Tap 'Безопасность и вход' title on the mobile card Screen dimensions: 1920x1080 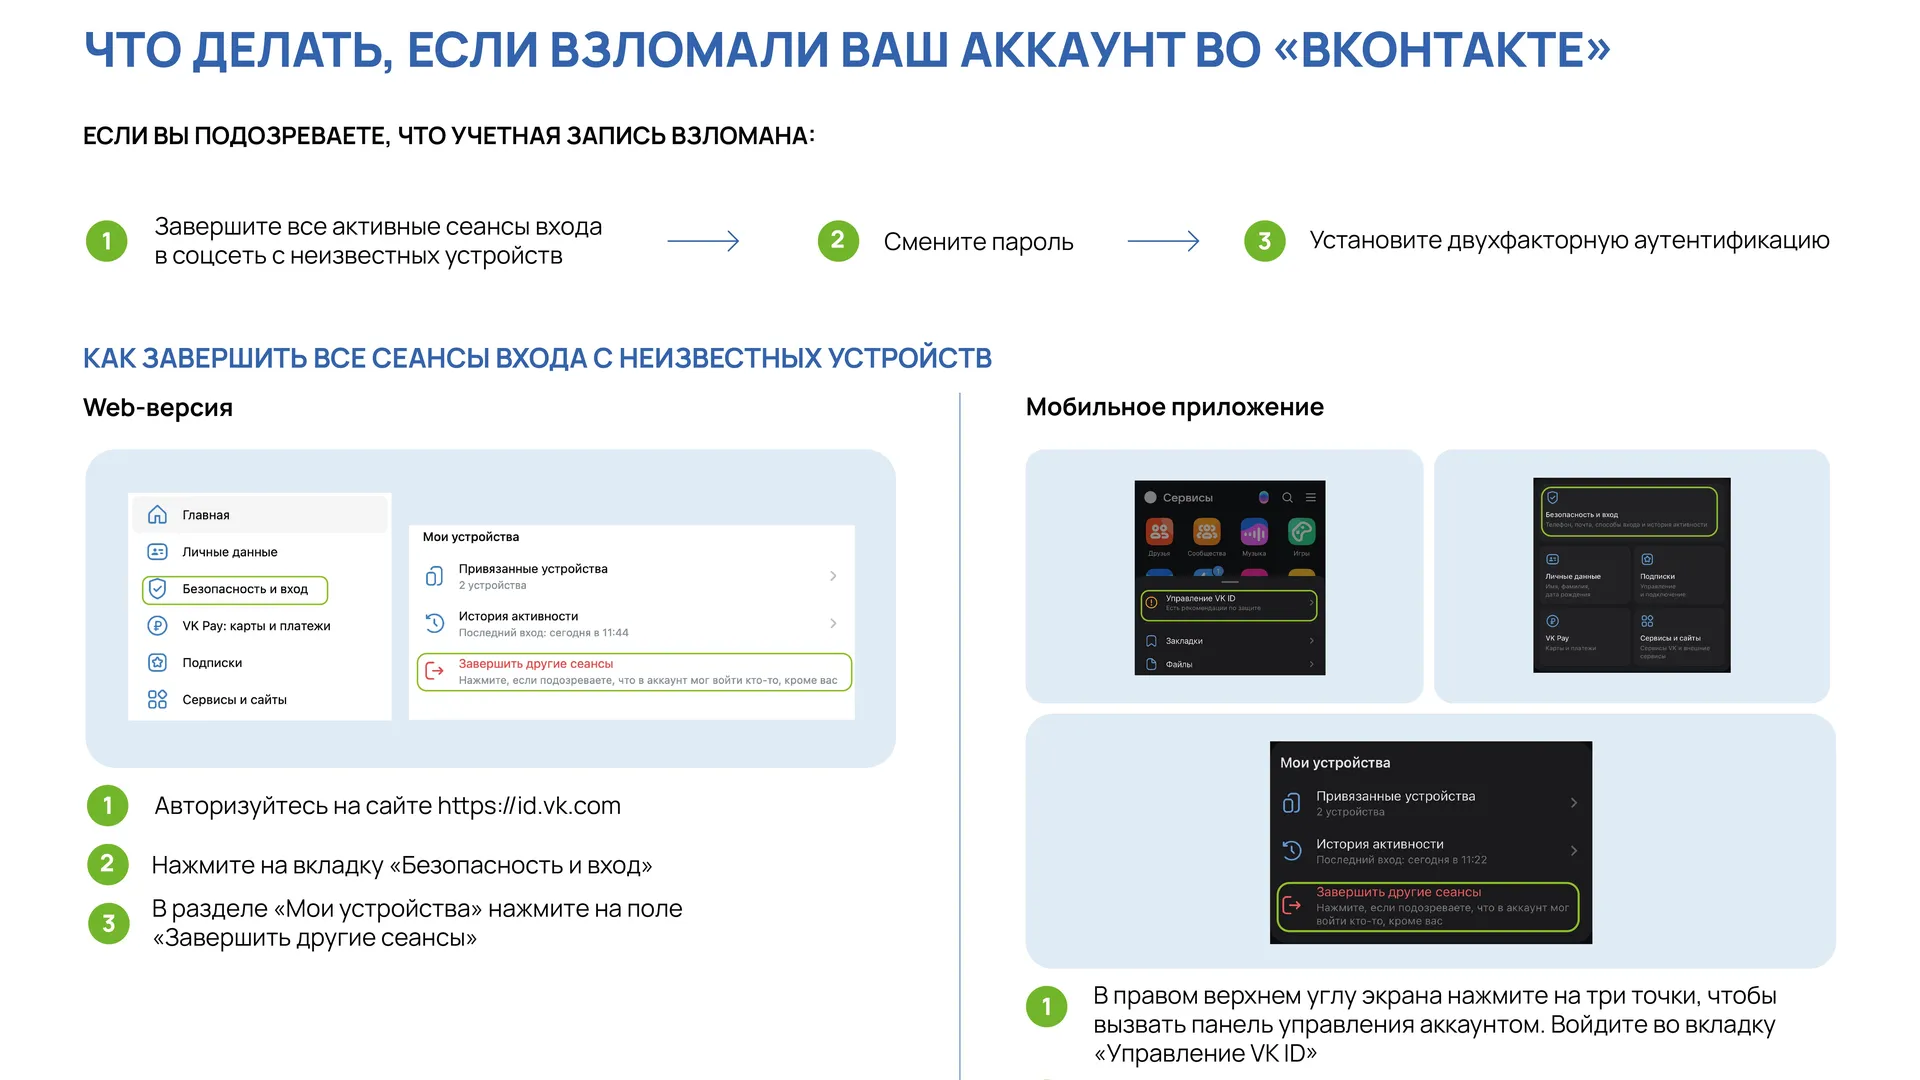(1581, 515)
